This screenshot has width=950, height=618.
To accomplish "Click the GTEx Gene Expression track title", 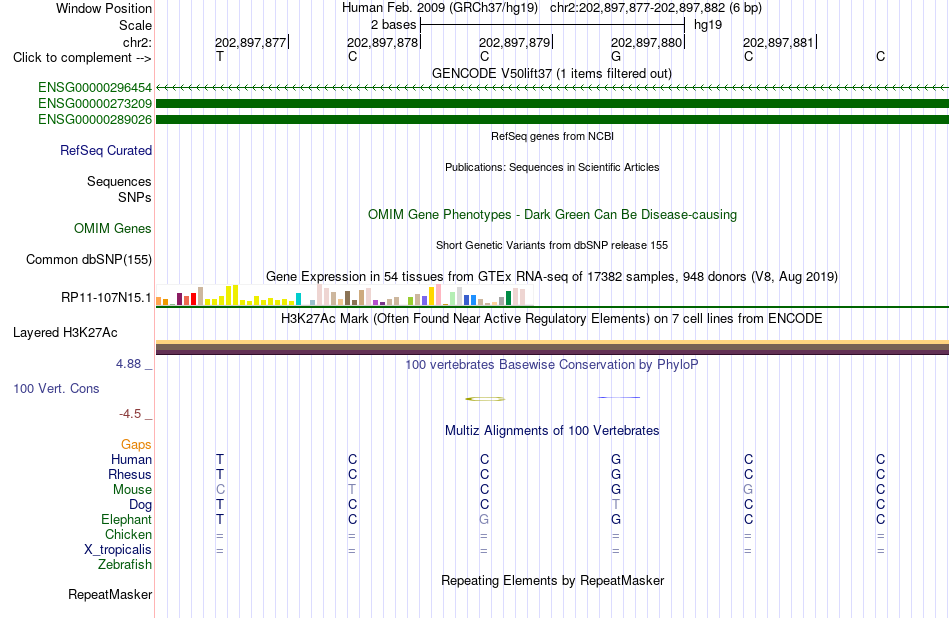I will [x=552, y=277].
